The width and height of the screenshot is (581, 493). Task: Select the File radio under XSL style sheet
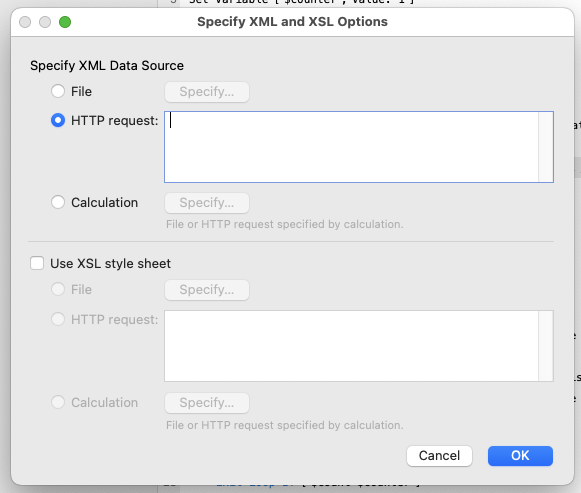58,289
